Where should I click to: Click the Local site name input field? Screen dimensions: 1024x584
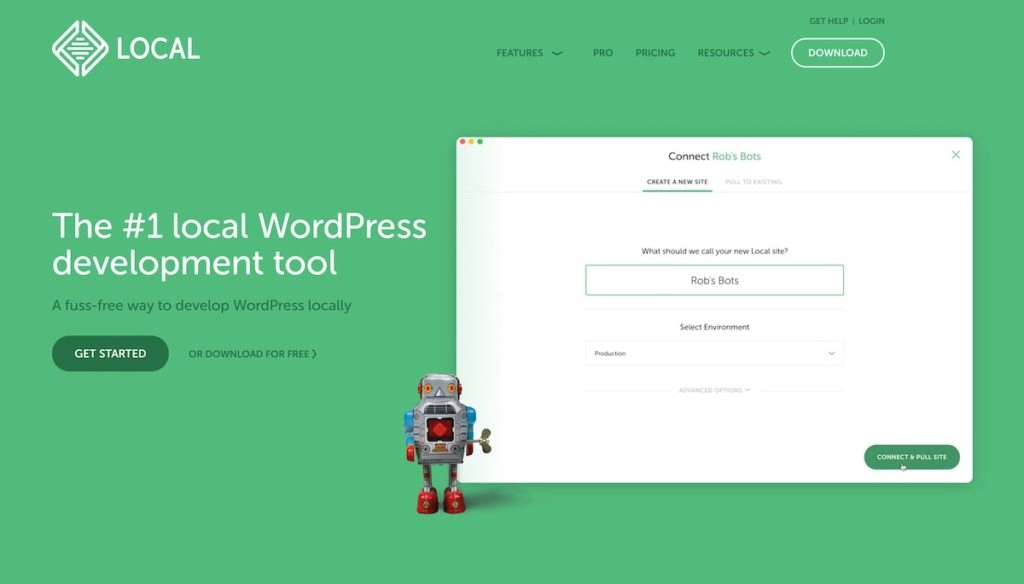[x=714, y=280]
